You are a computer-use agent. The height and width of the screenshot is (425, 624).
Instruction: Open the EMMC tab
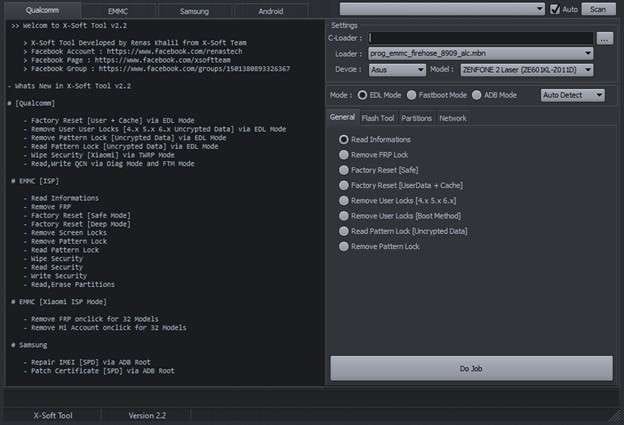[x=118, y=11]
